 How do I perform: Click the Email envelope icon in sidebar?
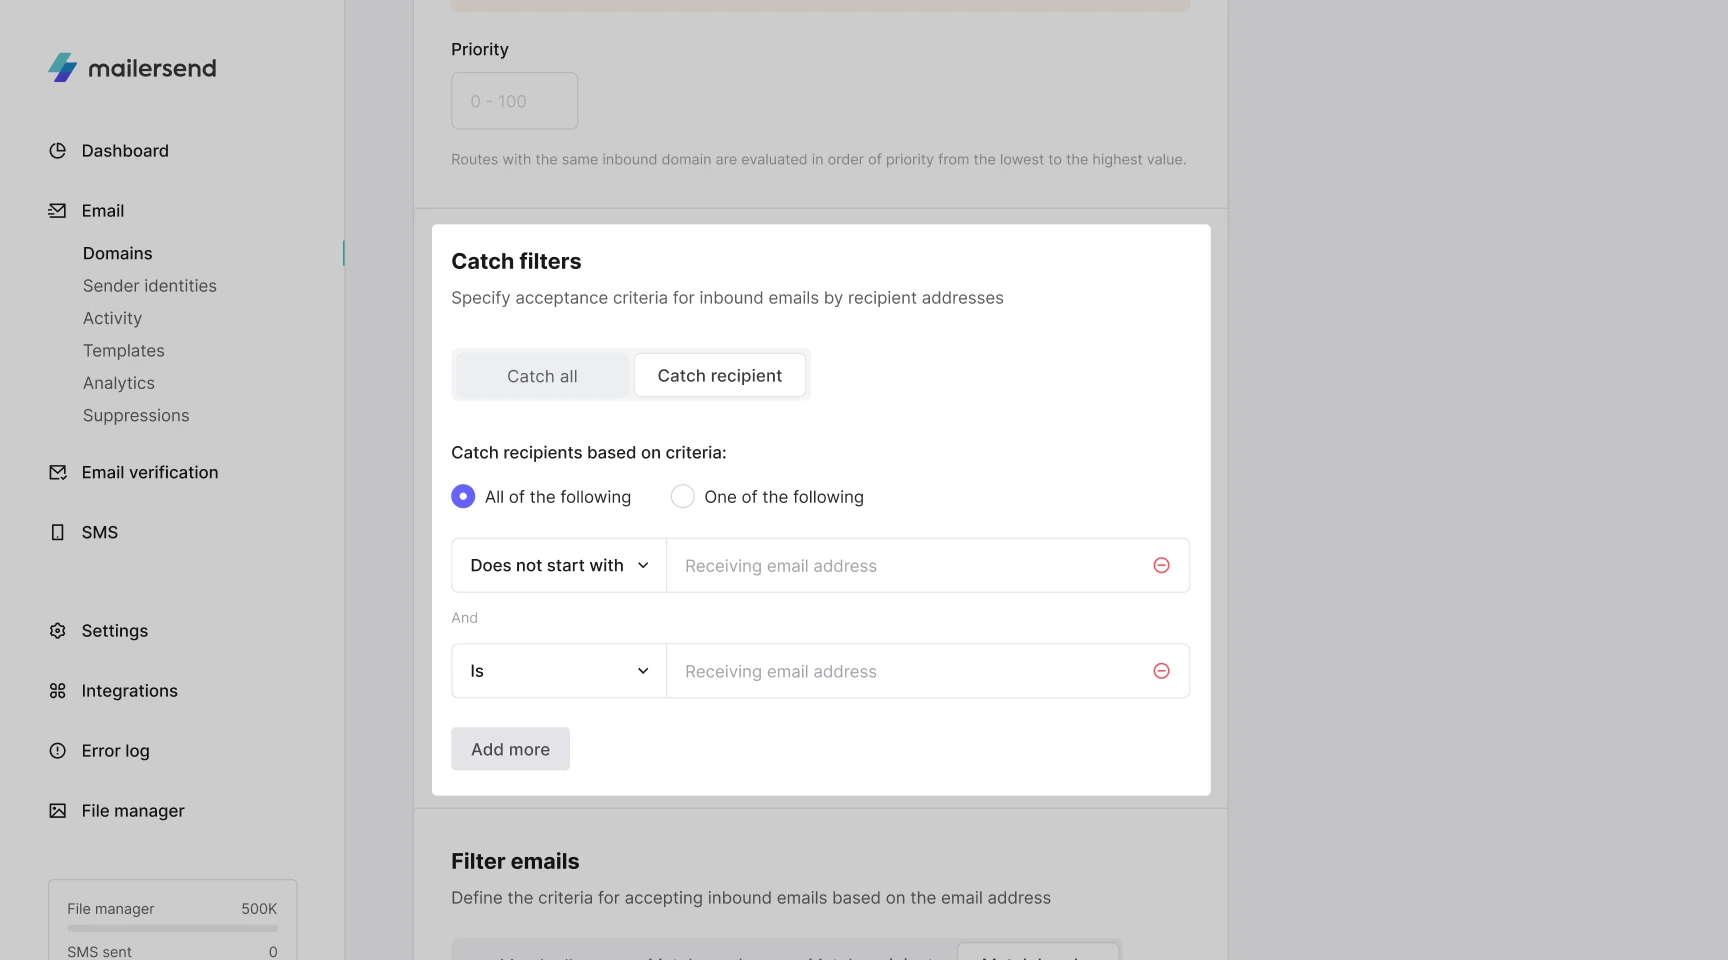tap(58, 211)
